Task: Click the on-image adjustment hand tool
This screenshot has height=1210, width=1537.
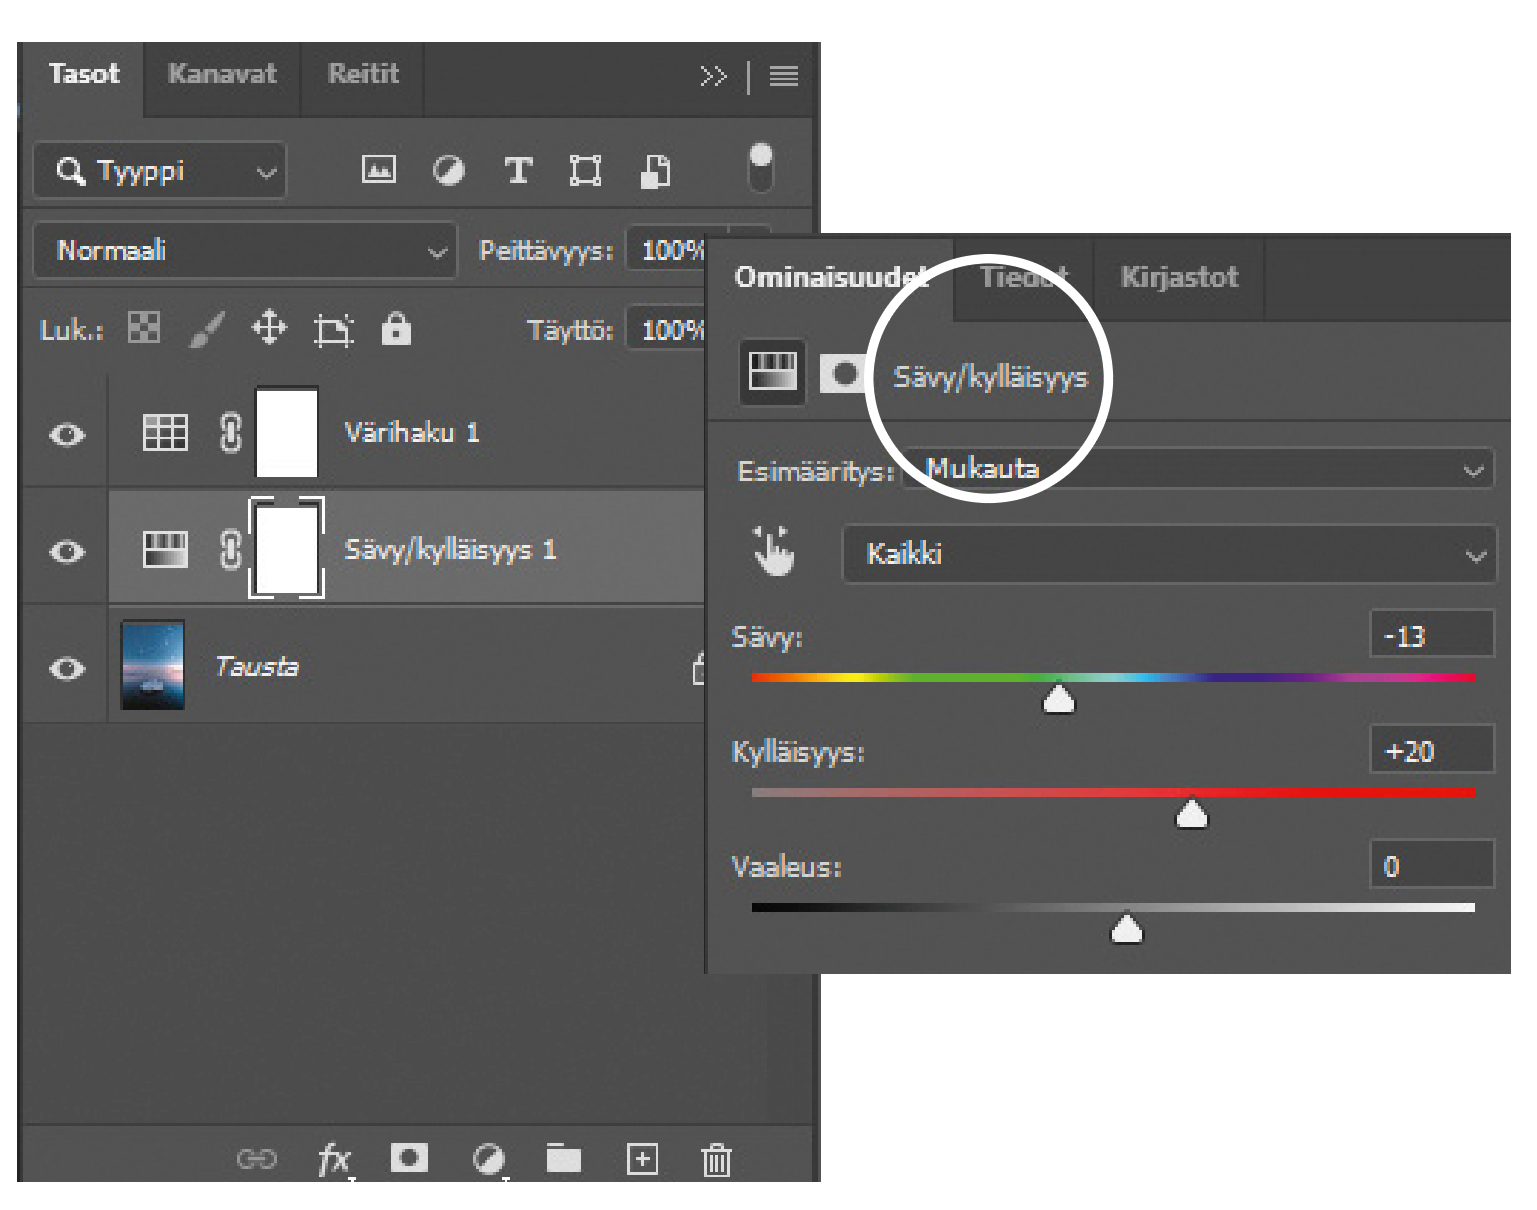Action: click(x=773, y=552)
